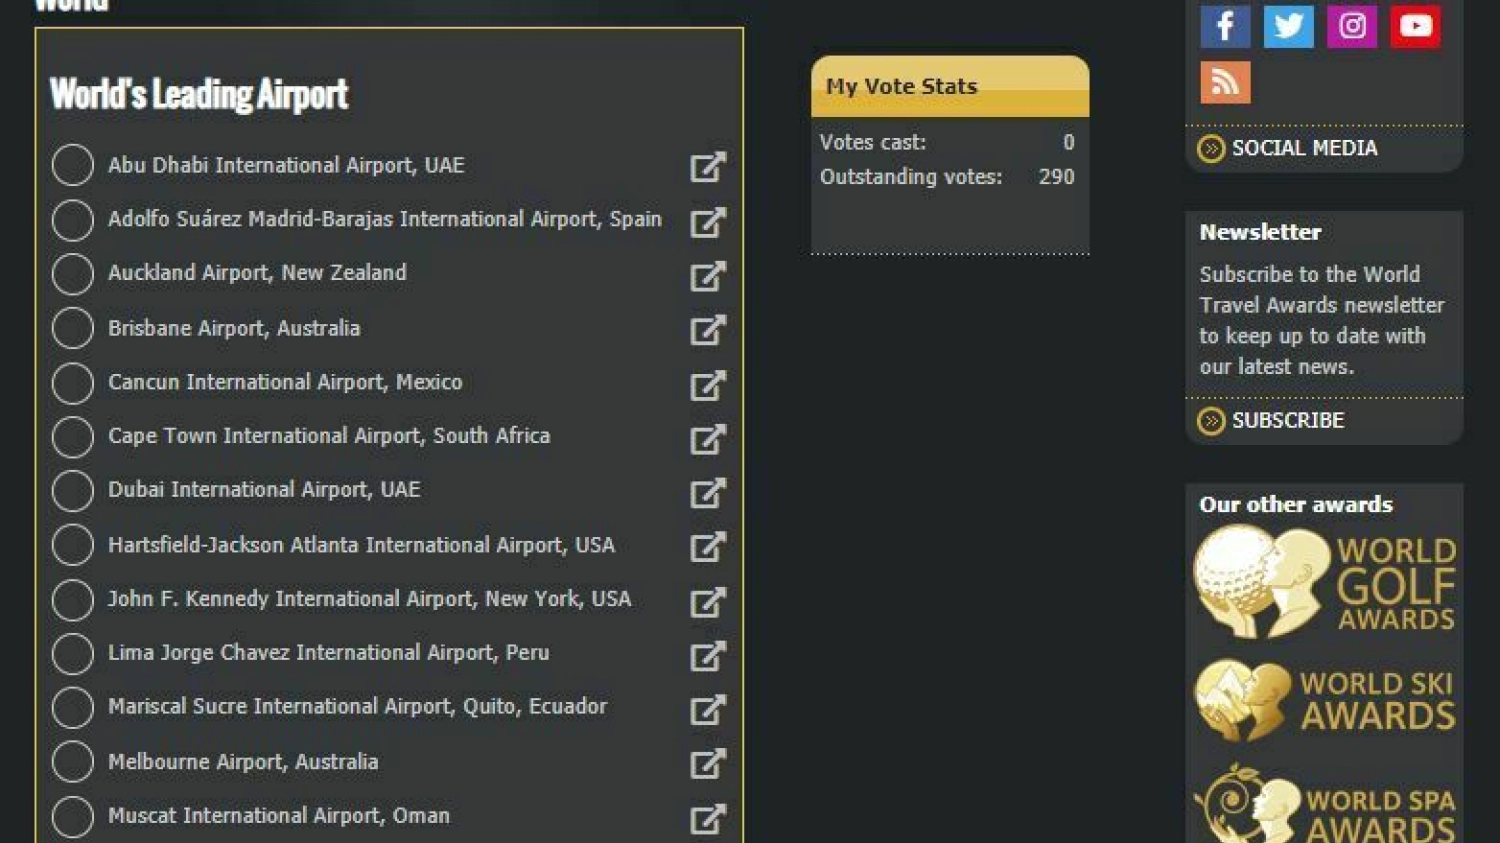Open the RSS feed icon

(1225, 82)
